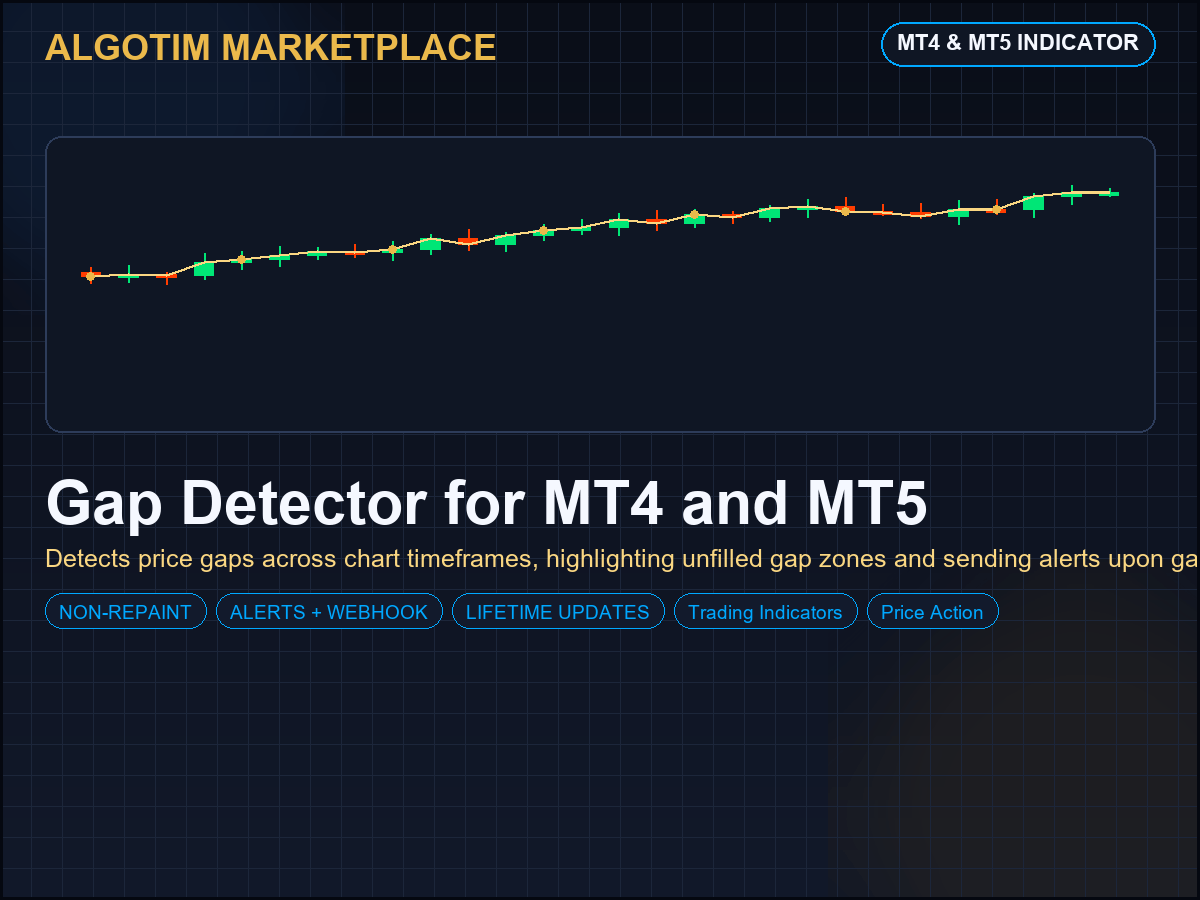The width and height of the screenshot is (1200, 900).
Task: Open the Trading Indicators category tag
Action: [766, 612]
